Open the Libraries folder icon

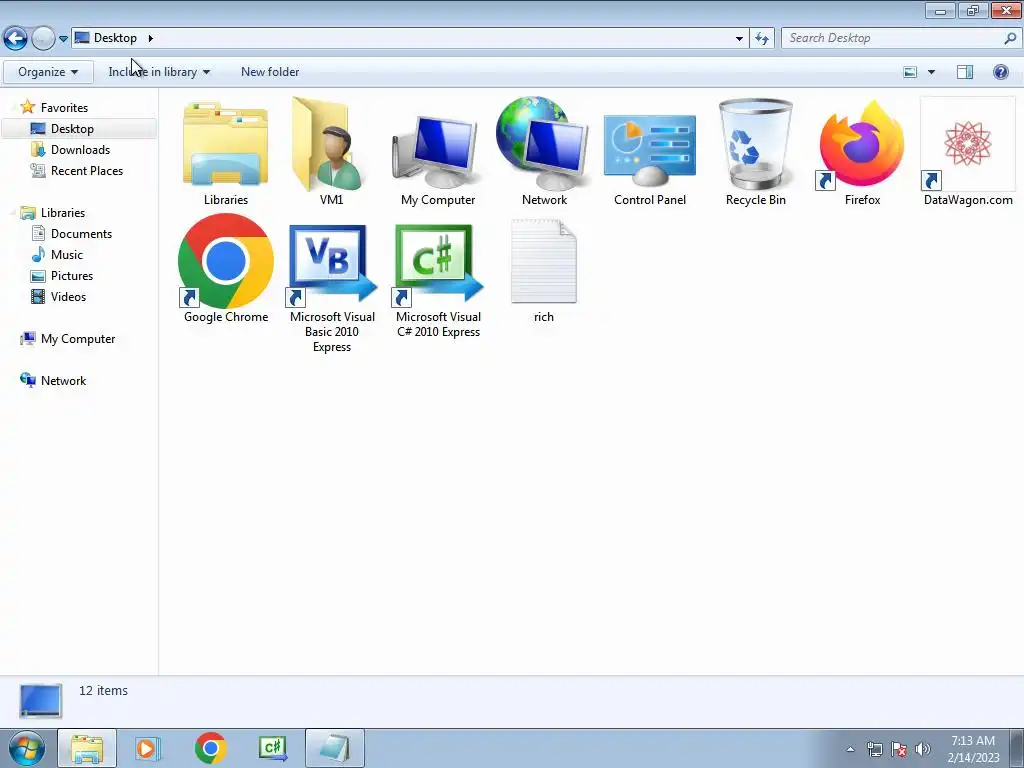(225, 144)
